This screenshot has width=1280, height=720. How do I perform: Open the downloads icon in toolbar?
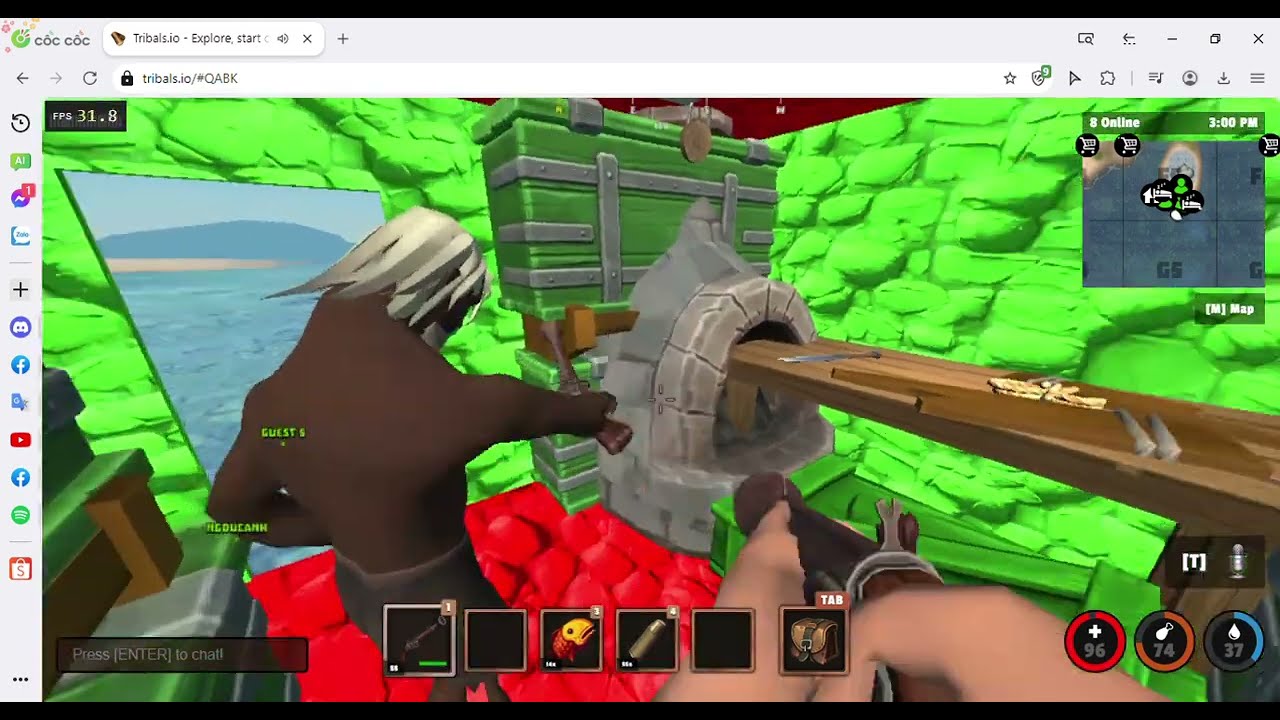1223,78
